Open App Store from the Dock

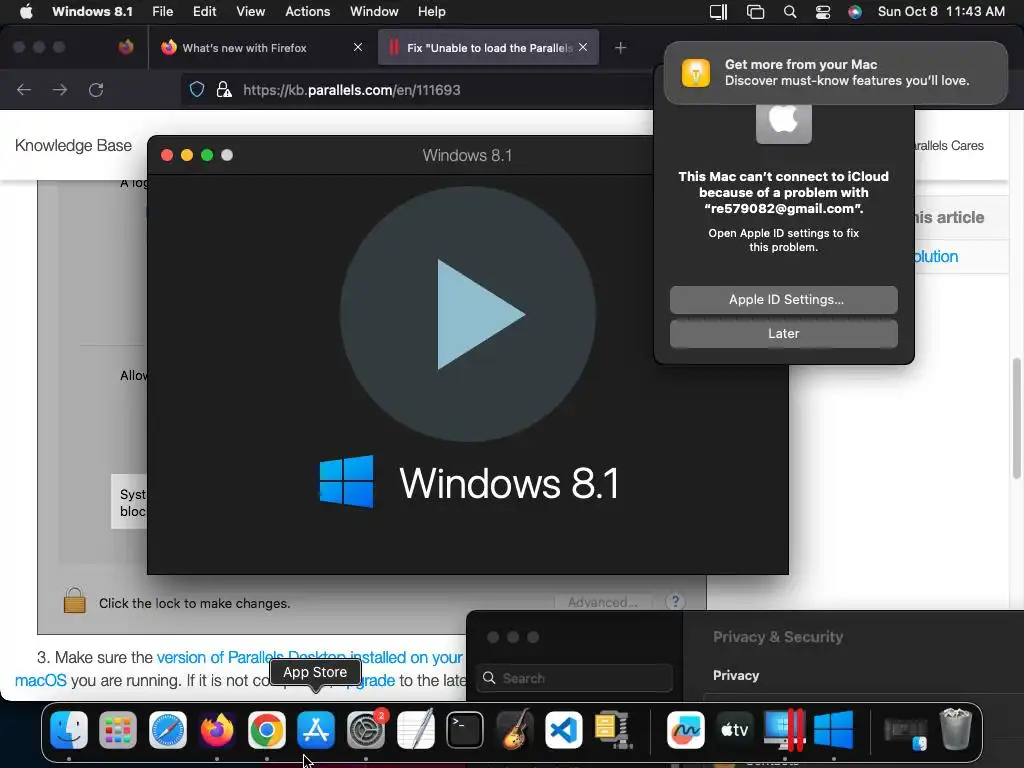pos(316,729)
